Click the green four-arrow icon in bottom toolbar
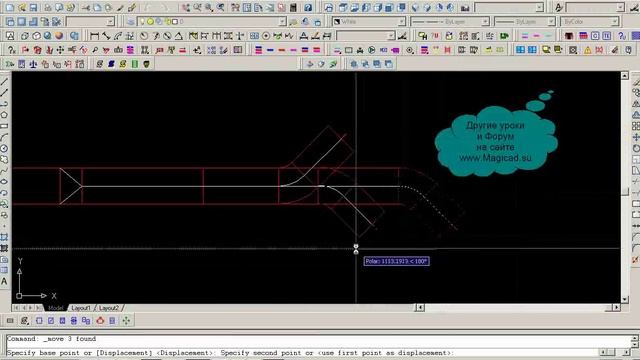Image resolution: width=640 pixels, height=360 pixels. [126, 321]
